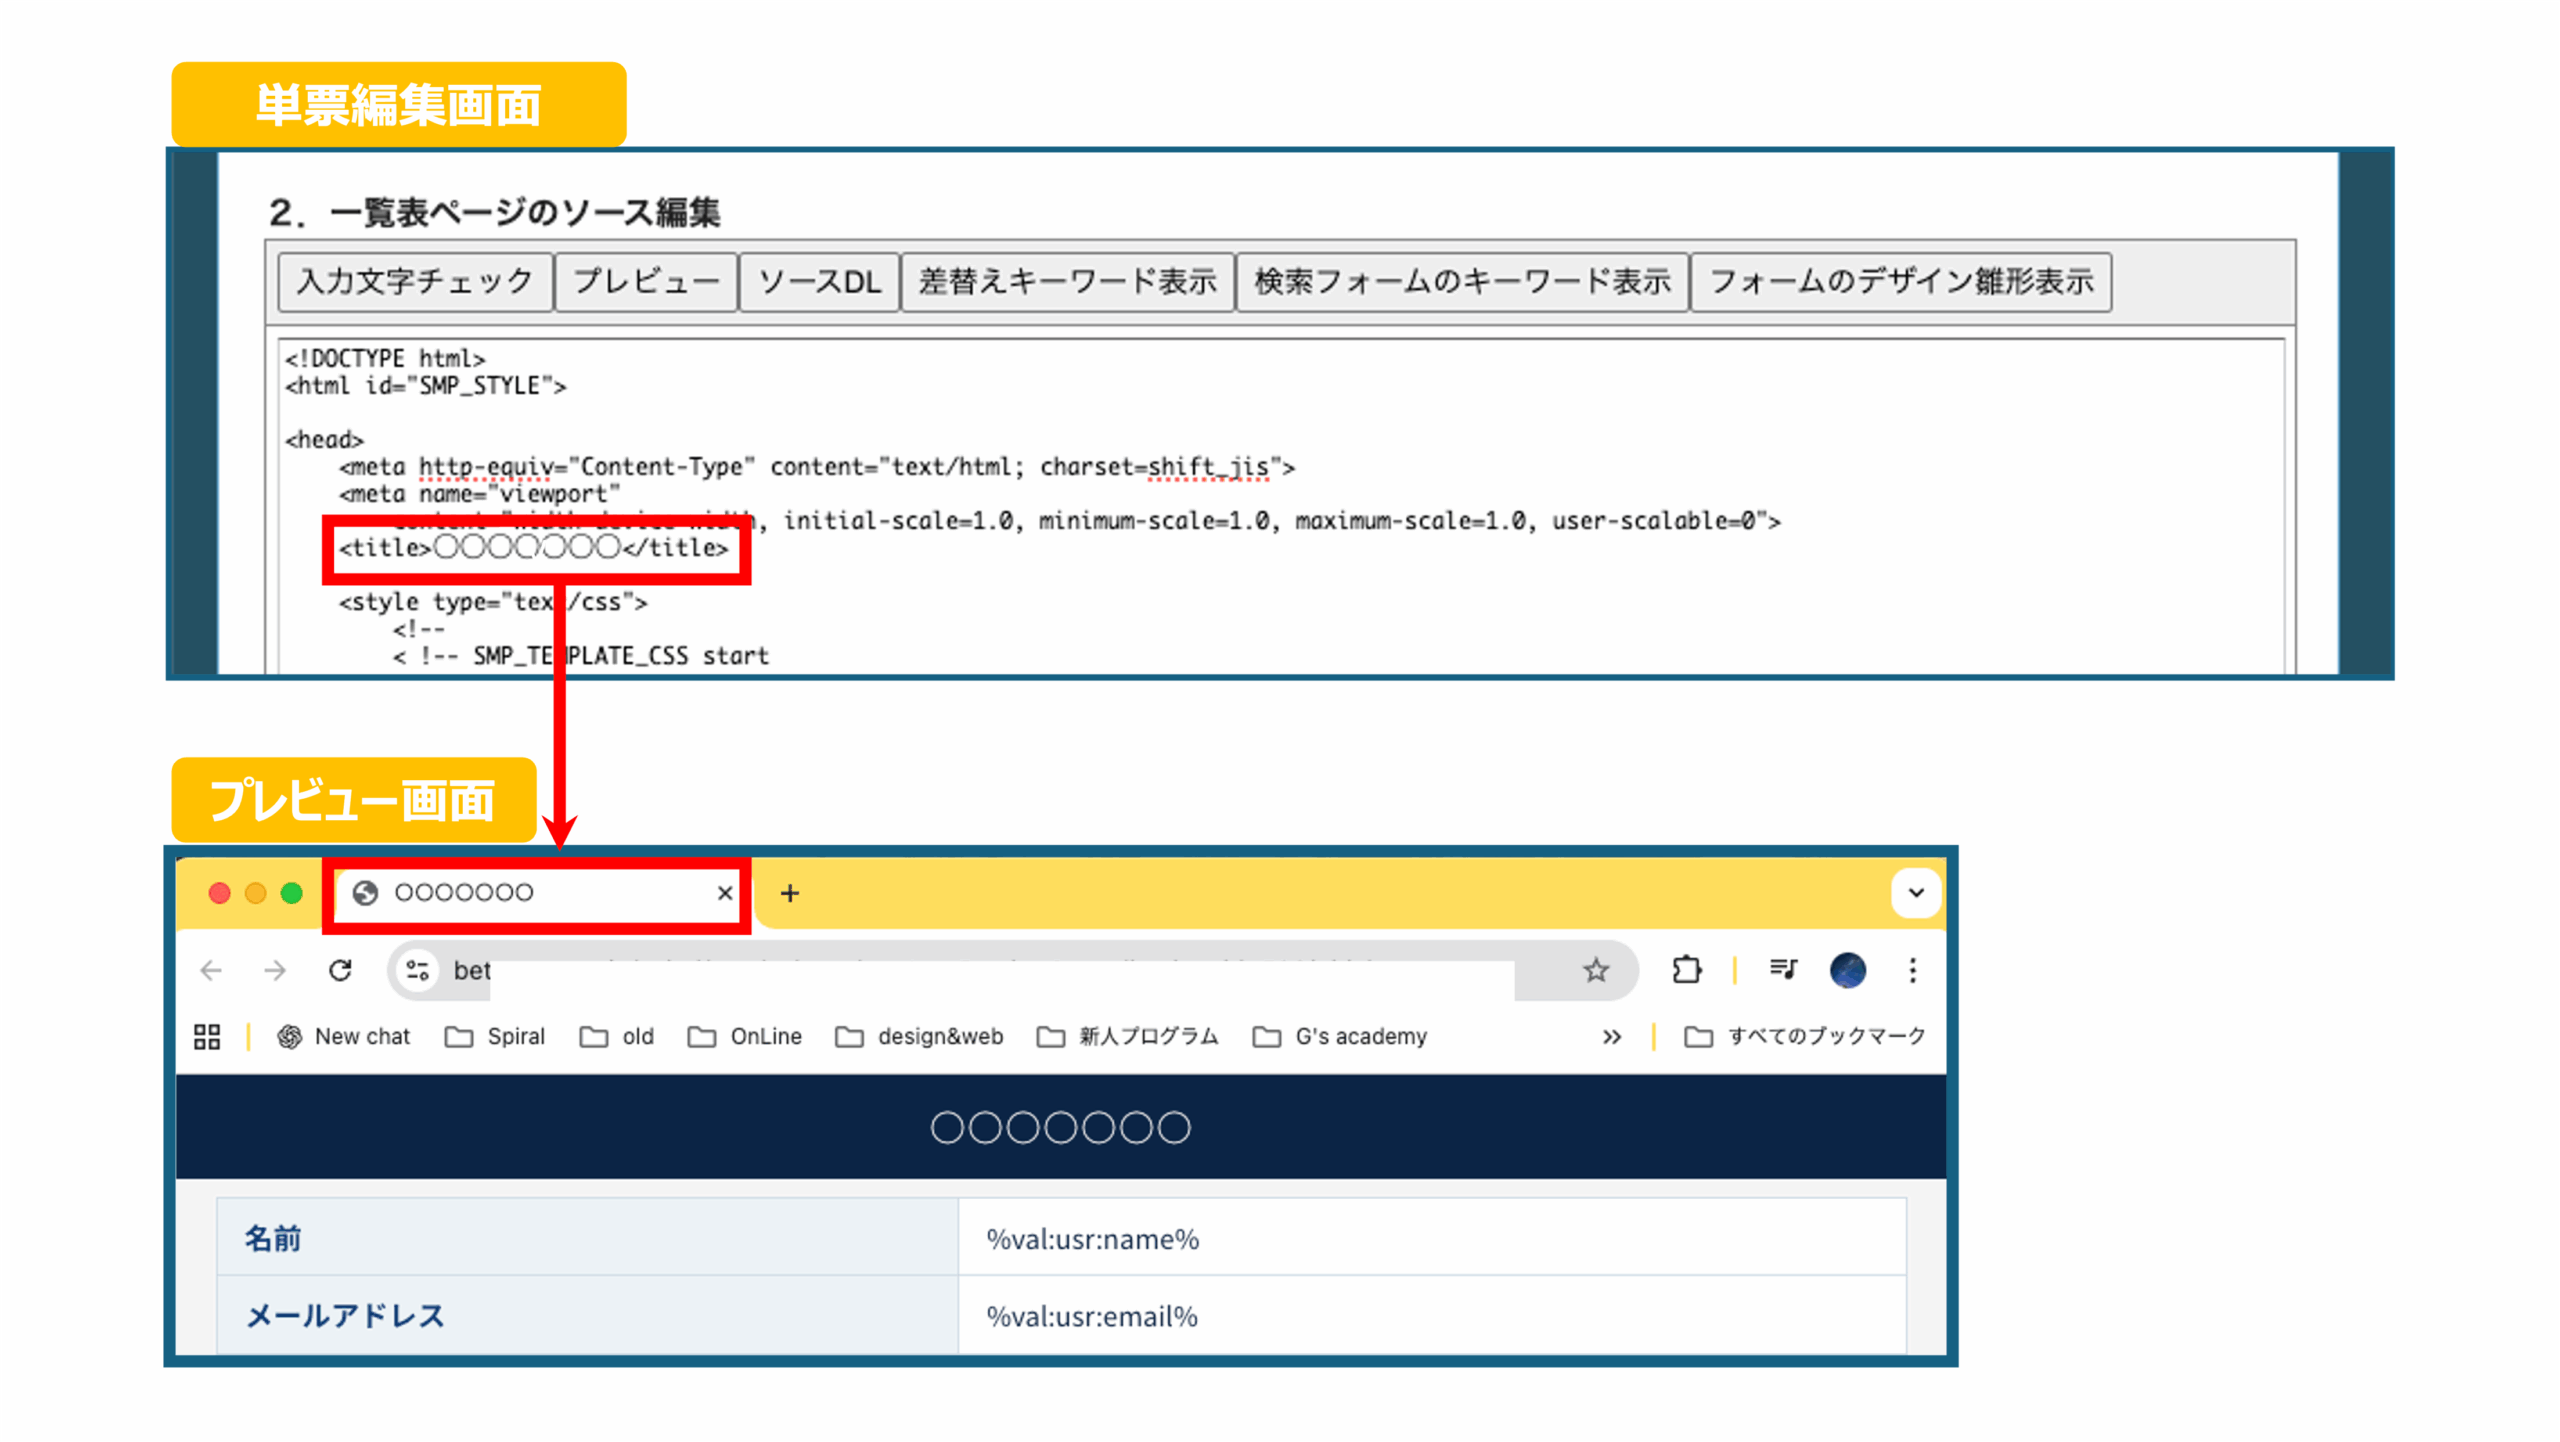
Task: Click the 入力文字チェック button
Action: click(x=414, y=282)
